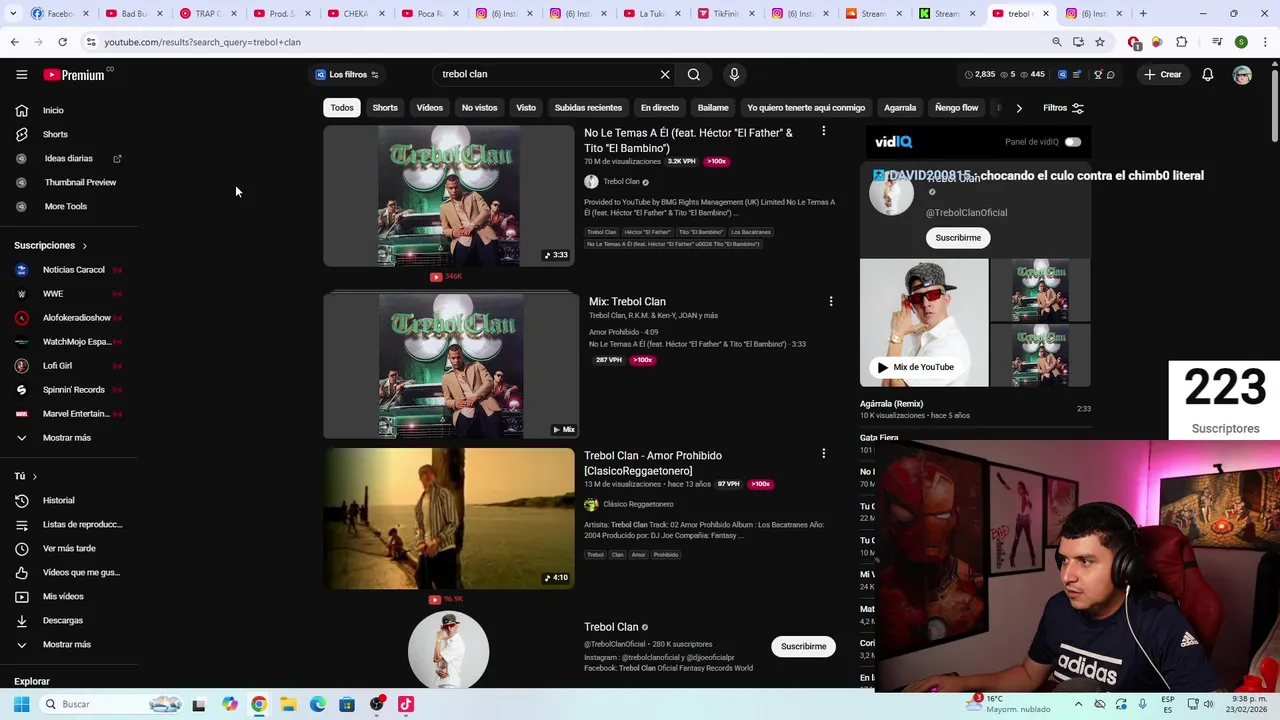The image size is (1280, 720).
Task: Open the Filtros search filter options
Action: 1063,108
